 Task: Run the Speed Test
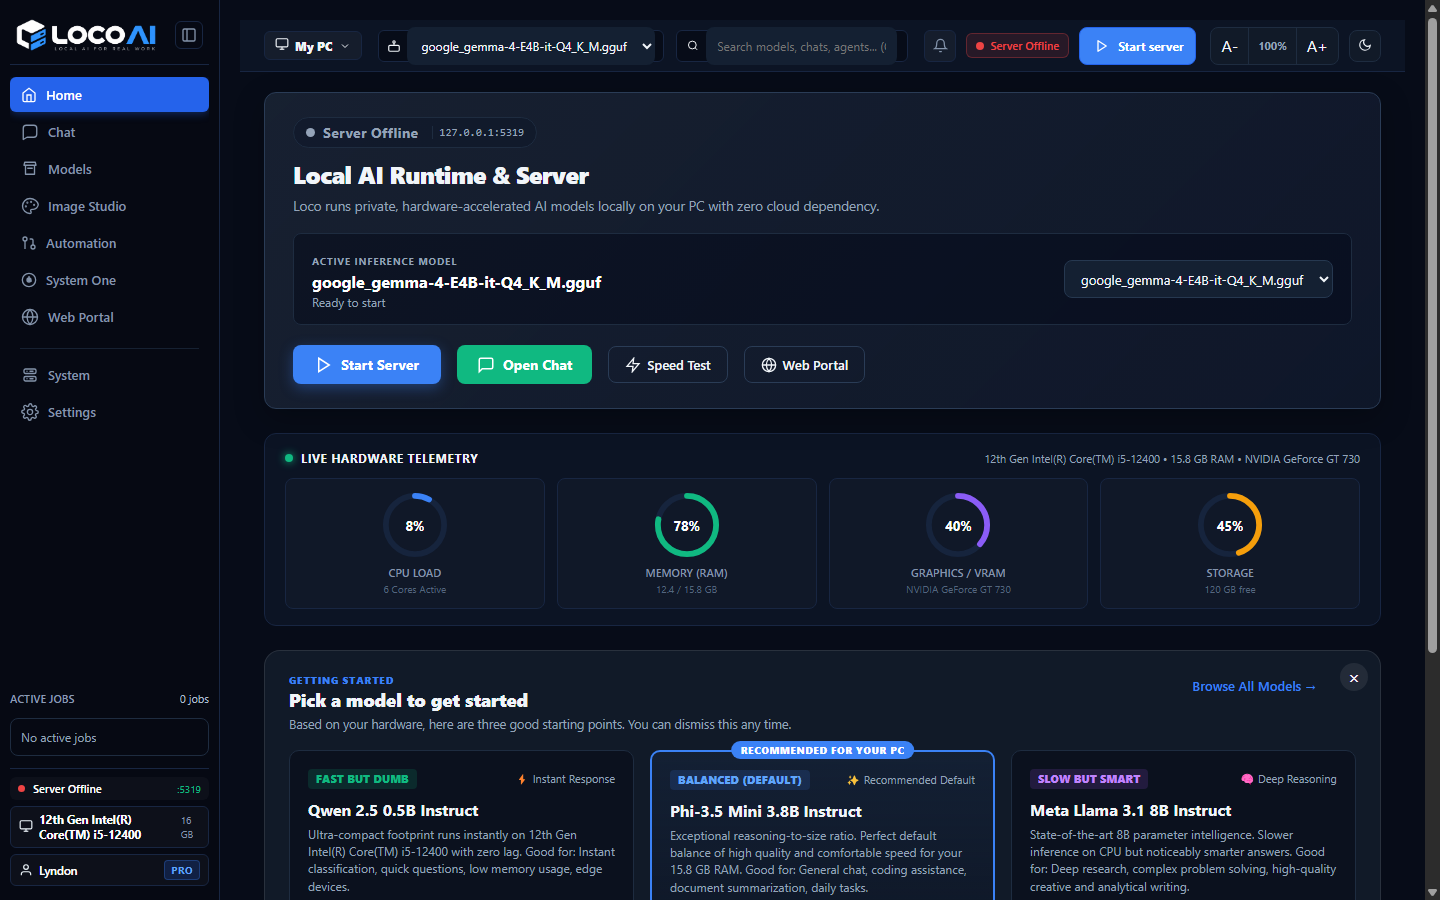coord(668,365)
